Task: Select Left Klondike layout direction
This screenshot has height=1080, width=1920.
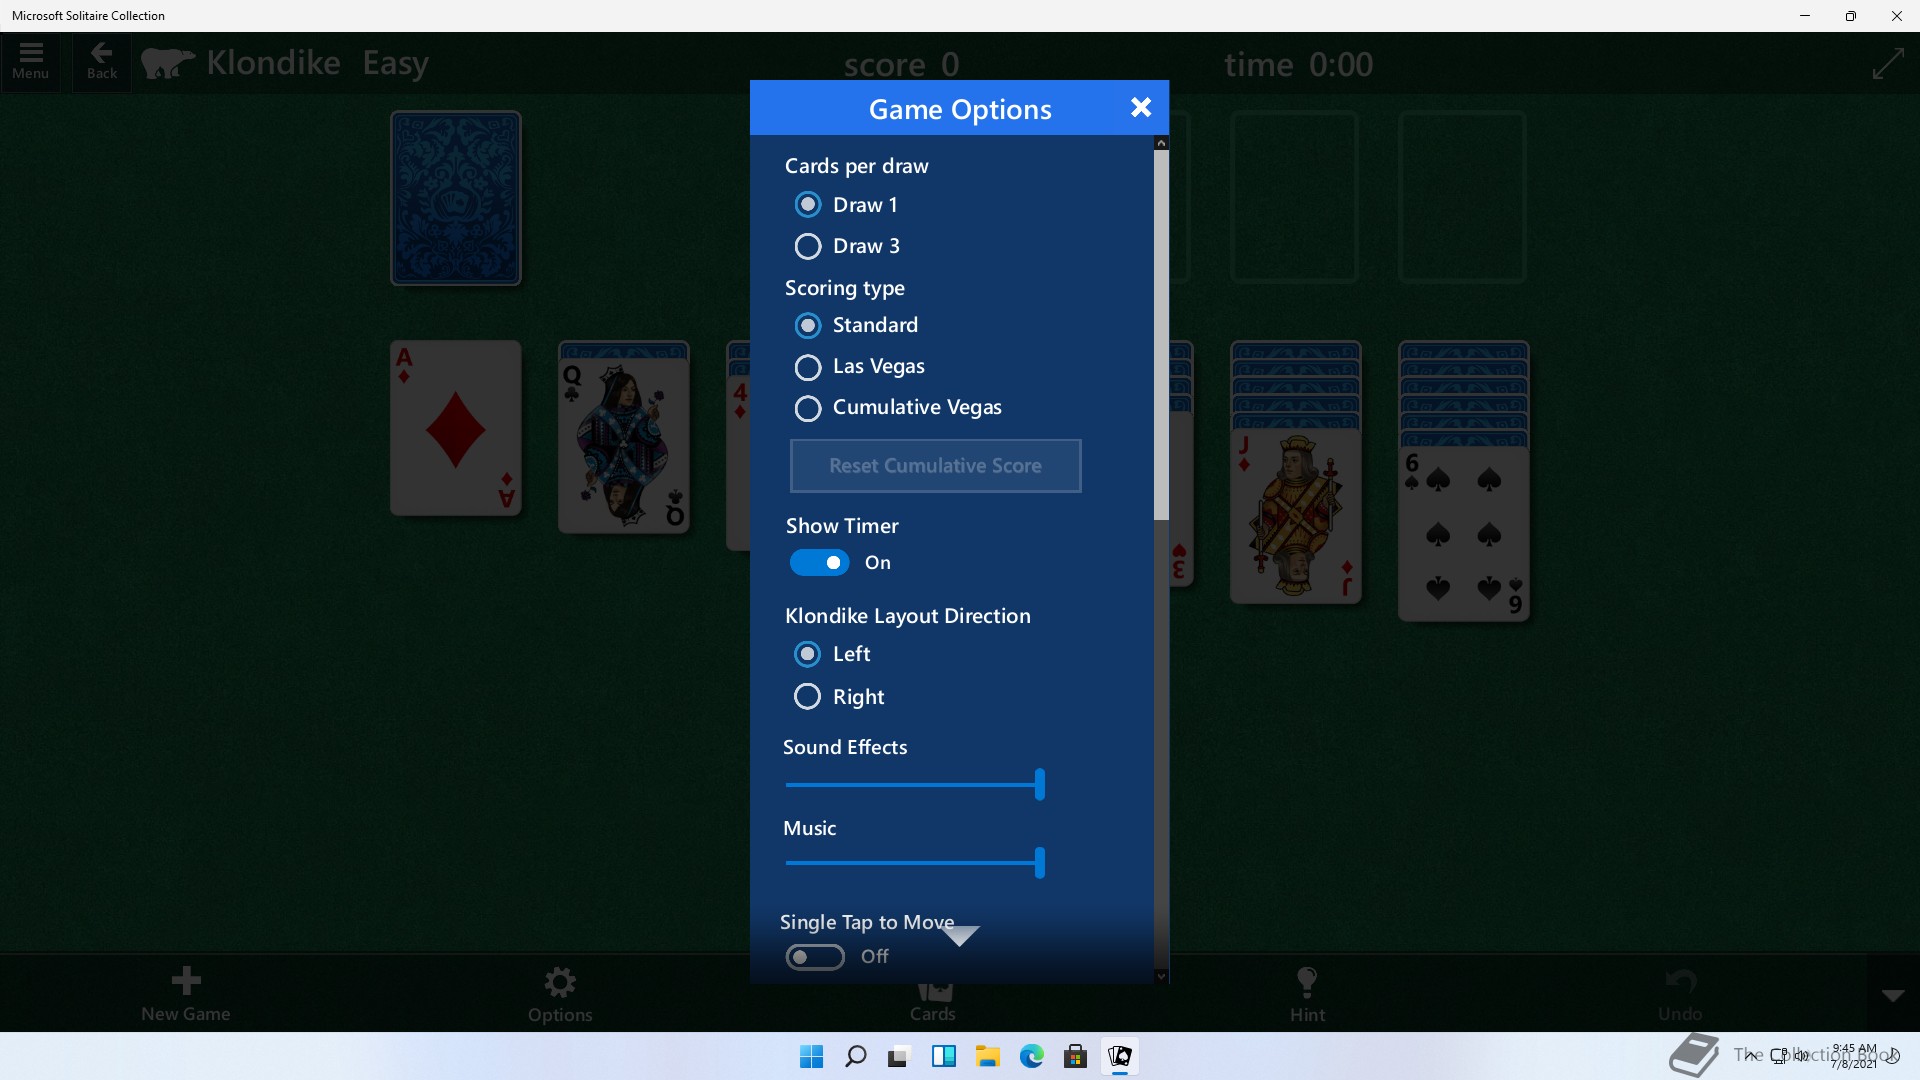Action: coord(832,654)
